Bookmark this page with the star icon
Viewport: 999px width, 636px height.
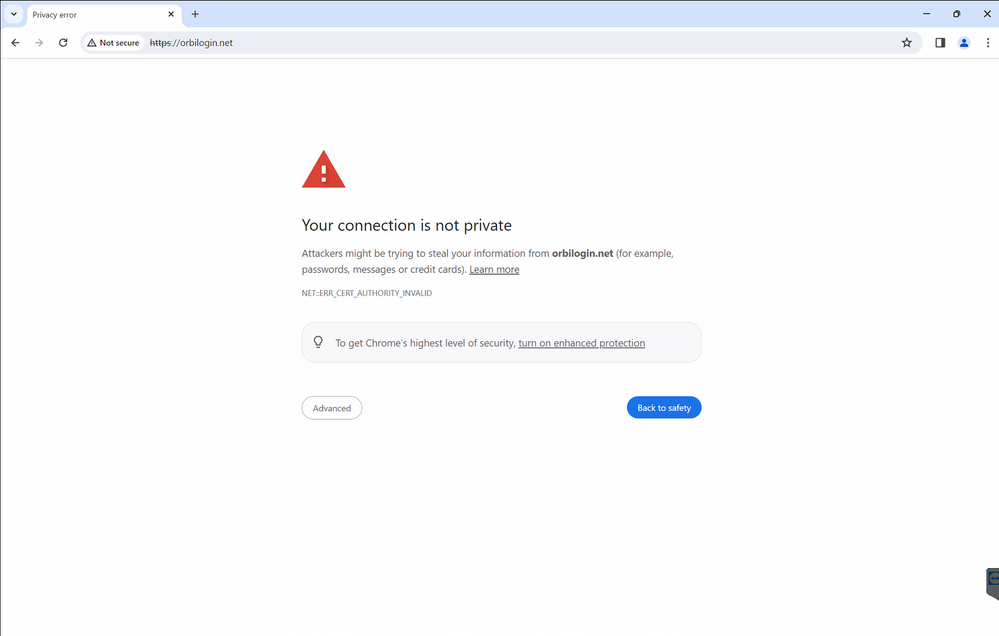tap(907, 43)
